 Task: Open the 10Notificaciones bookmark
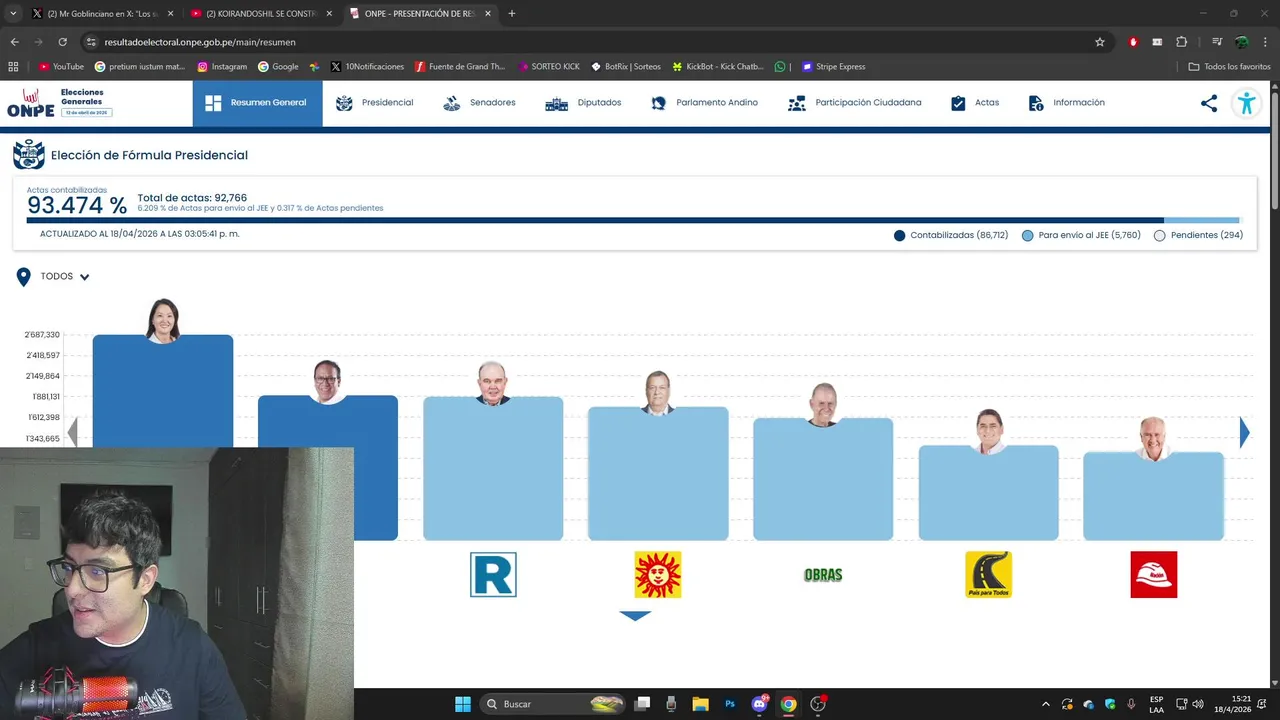pyautogui.click(x=367, y=67)
